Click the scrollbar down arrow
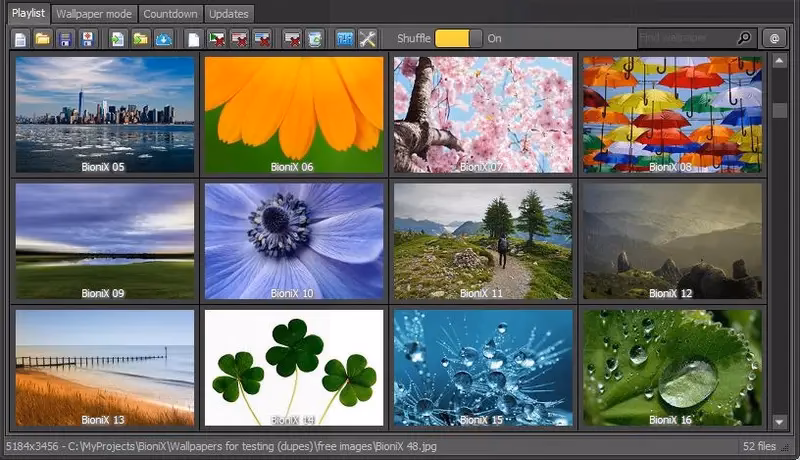800x460 pixels. pos(779,422)
